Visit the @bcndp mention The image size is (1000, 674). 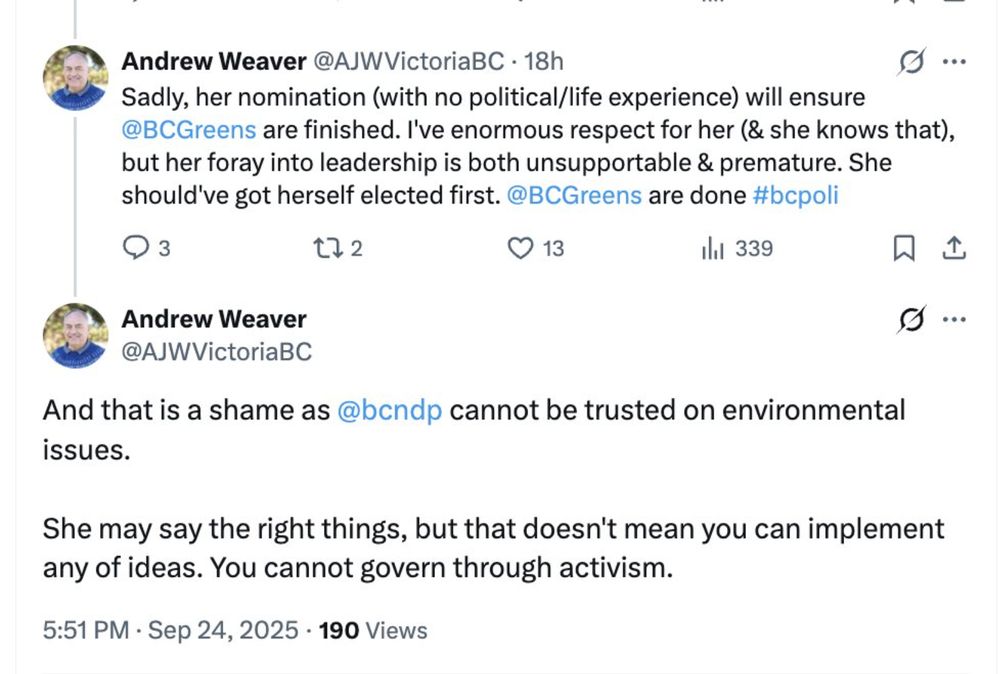coord(390,410)
